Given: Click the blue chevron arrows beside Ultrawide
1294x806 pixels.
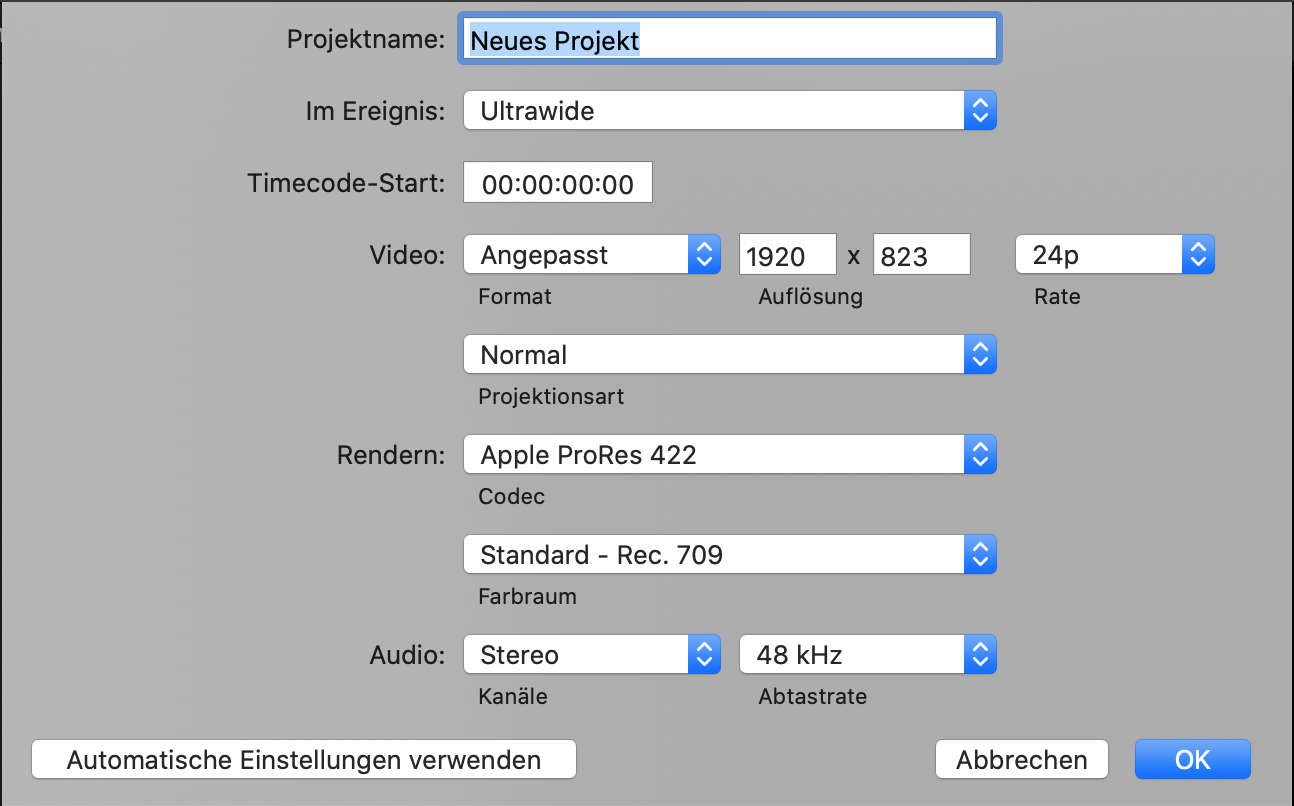Looking at the screenshot, I should tap(980, 111).
